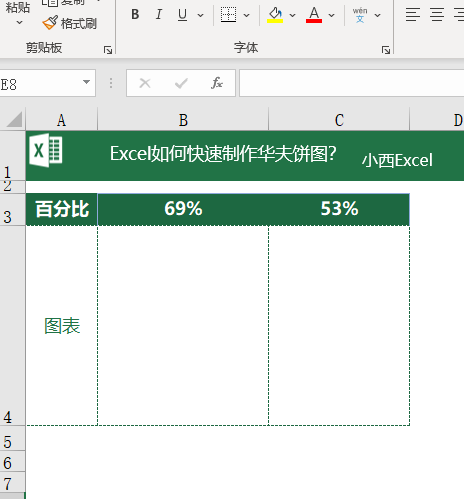This screenshot has height=499, width=464.
Task: Open font (字体) dialog launcher
Action: 386,50
